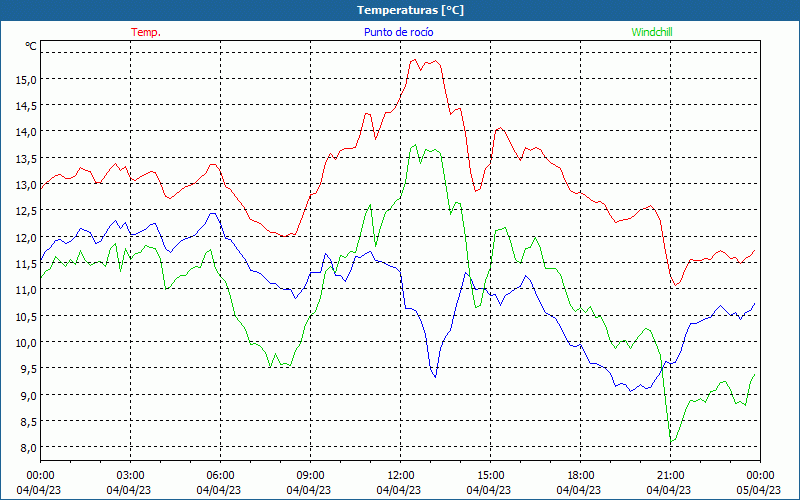Click the 12,0 y-axis label
The image size is (800, 500).
tap(26, 237)
